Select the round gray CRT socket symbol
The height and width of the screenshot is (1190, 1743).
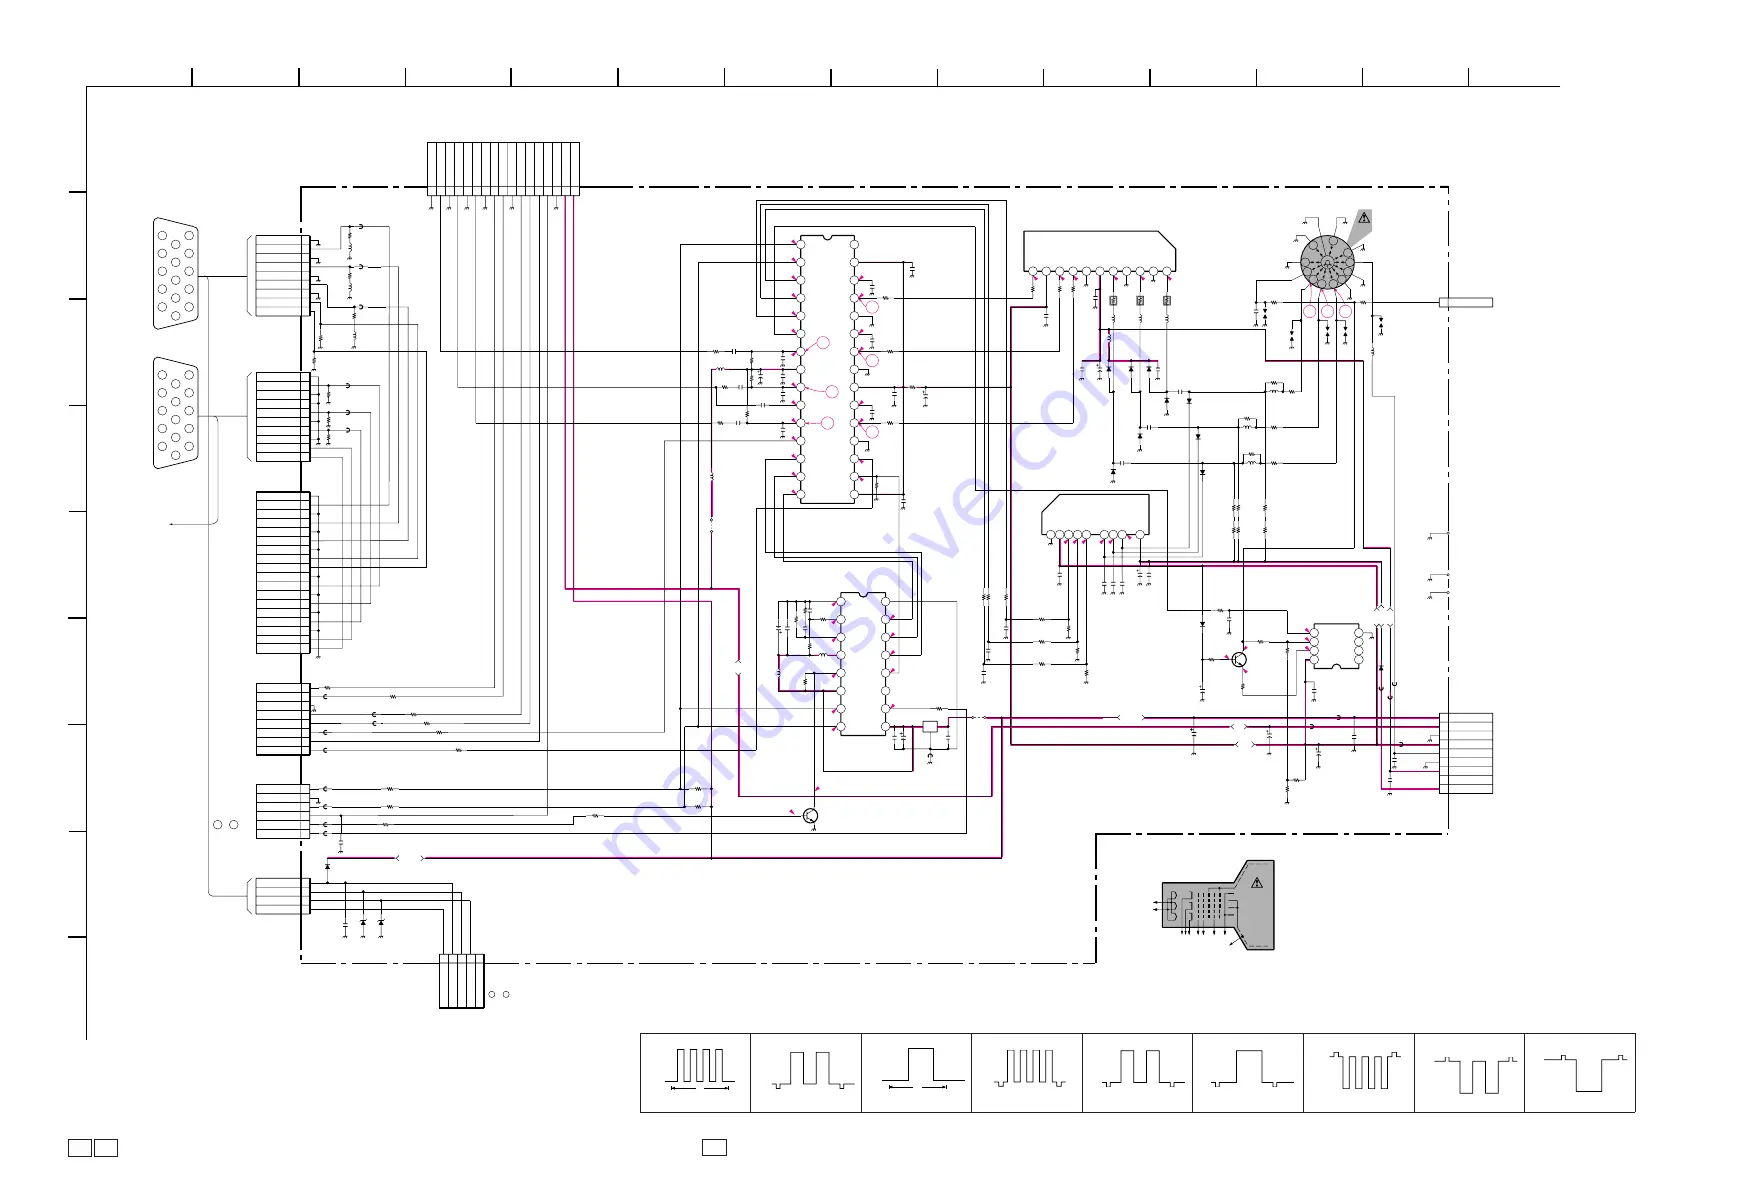coord(1327,262)
